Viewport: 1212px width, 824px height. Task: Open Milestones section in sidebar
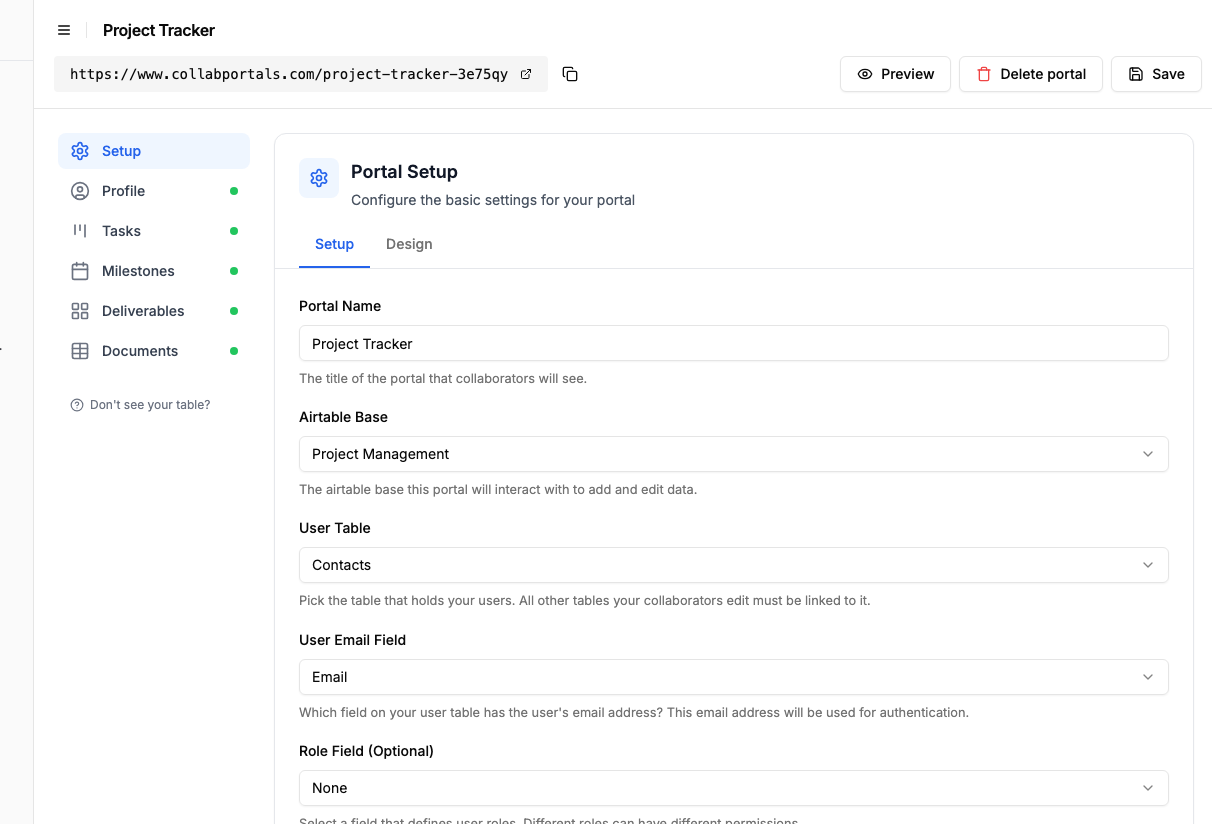pyautogui.click(x=154, y=271)
